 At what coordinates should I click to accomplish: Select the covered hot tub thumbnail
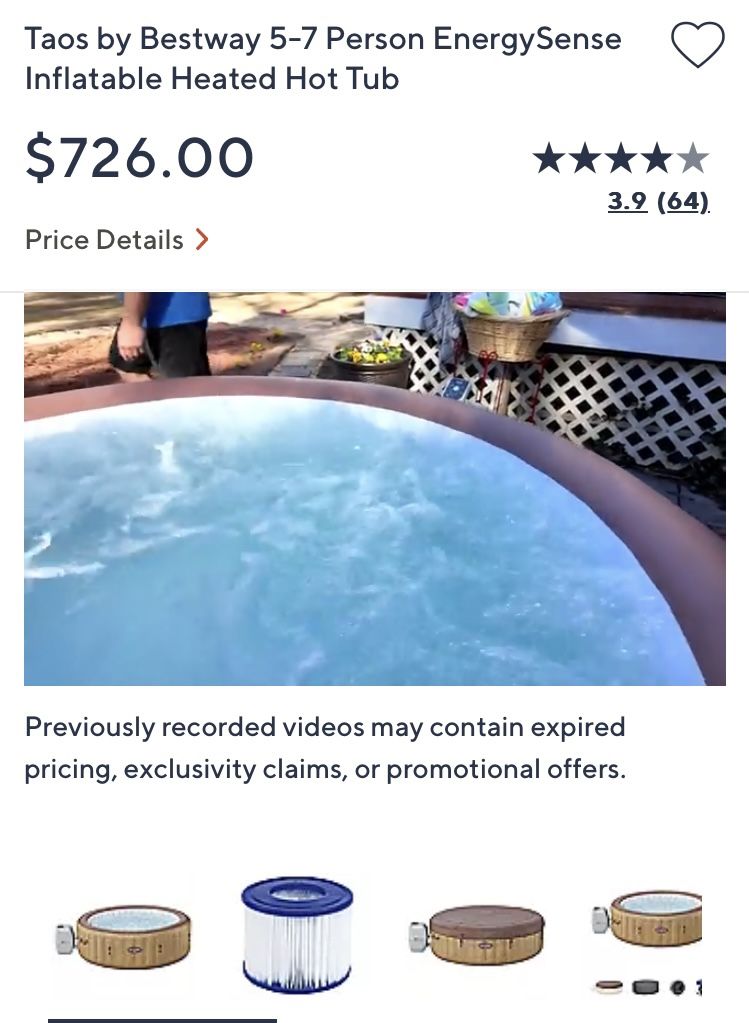477,935
